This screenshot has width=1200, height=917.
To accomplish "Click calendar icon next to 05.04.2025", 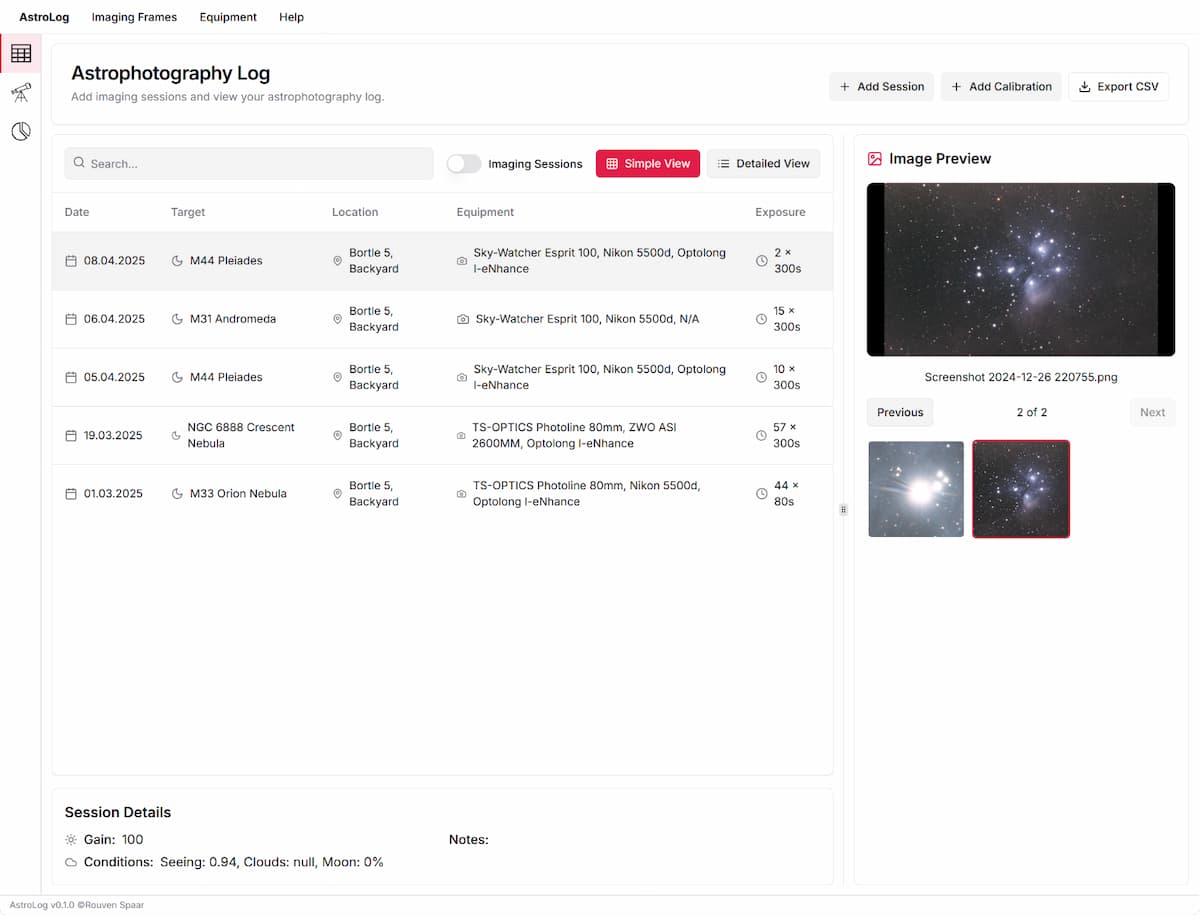I will click(71, 377).
